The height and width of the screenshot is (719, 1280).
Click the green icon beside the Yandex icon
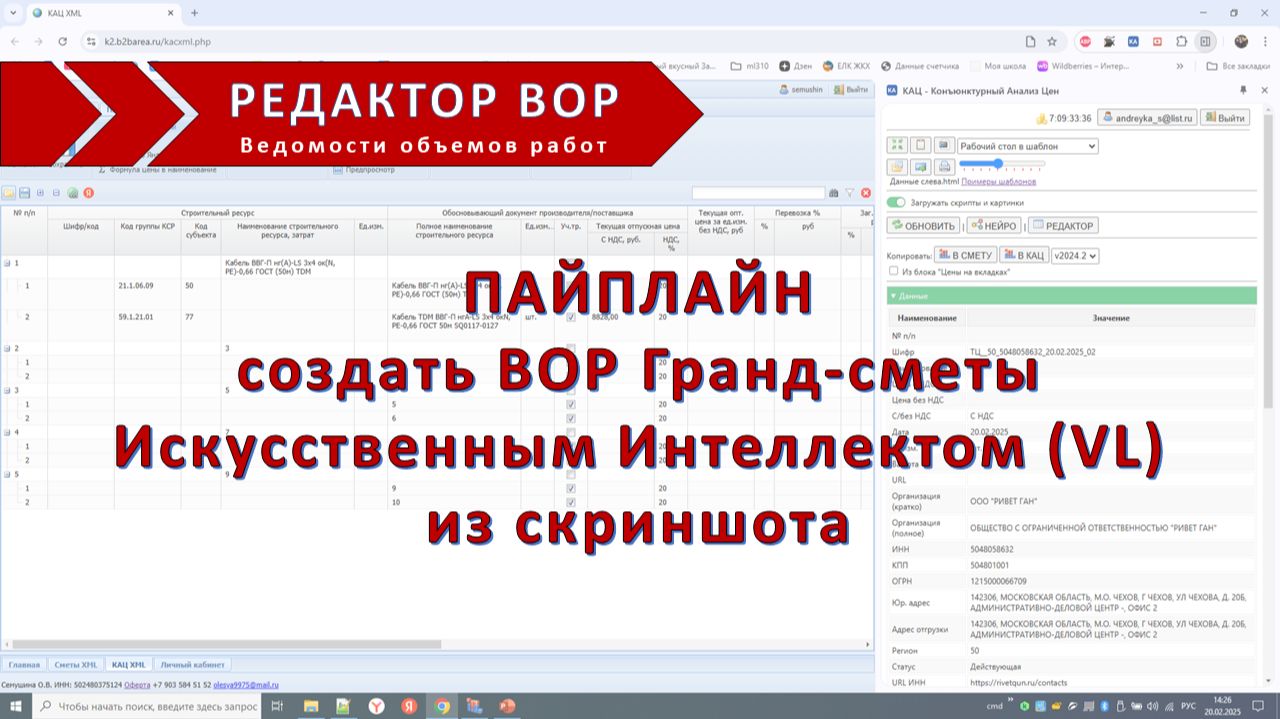click(73, 193)
